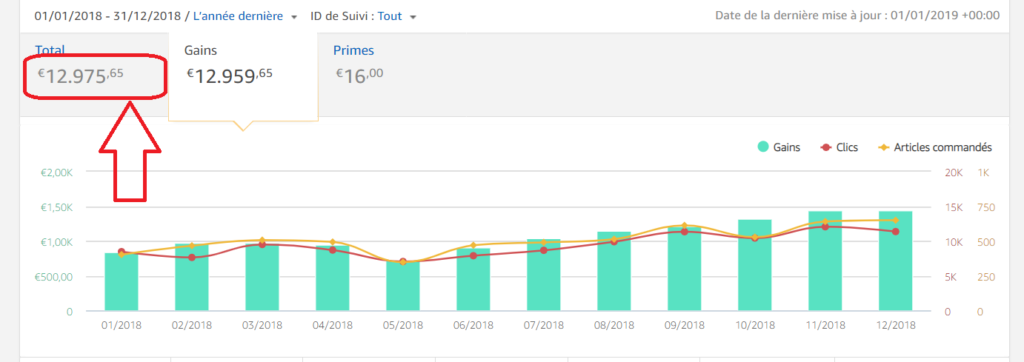
Task: Toggle the Clics legend series
Action: [839, 148]
